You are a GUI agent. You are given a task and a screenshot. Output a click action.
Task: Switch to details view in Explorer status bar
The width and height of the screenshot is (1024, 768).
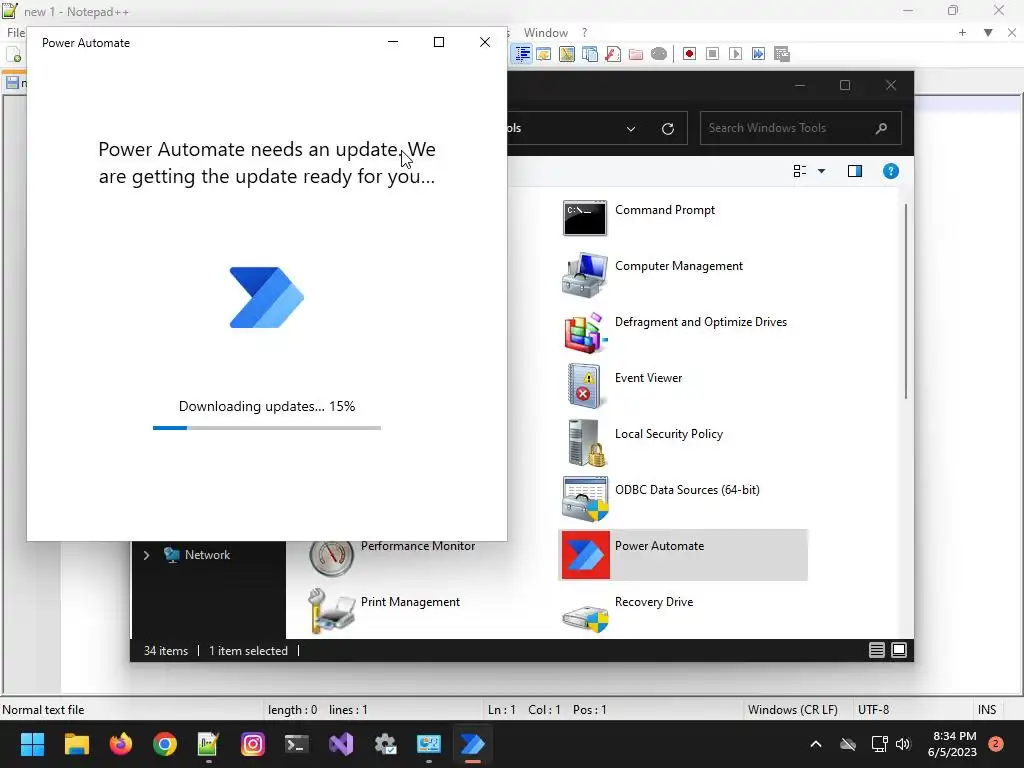tap(876, 650)
